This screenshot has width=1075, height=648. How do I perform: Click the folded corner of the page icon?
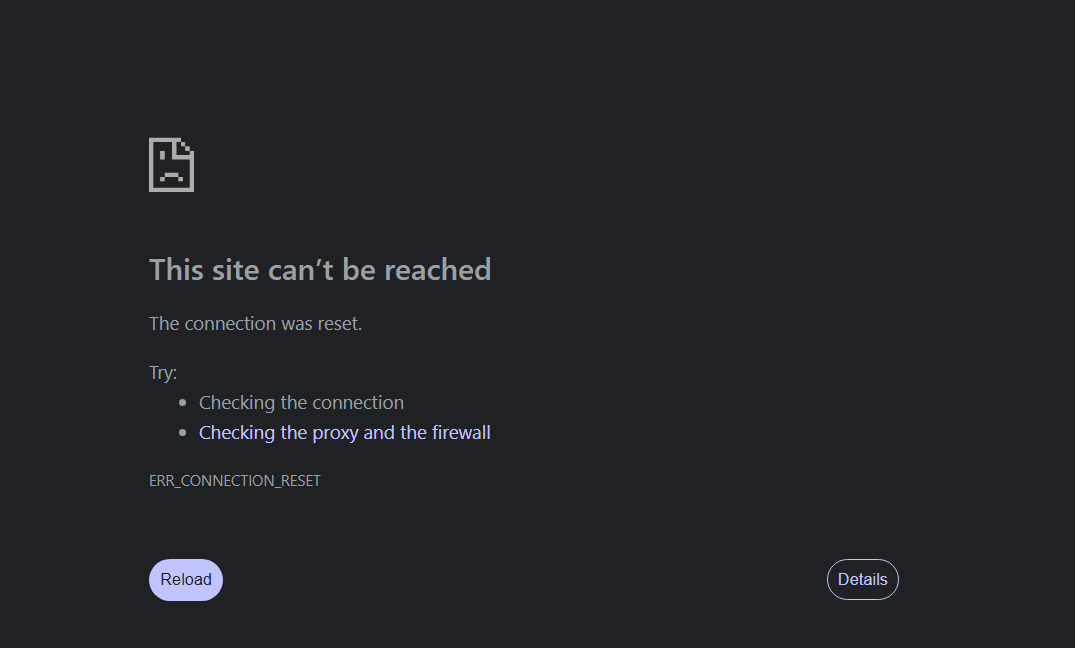186,146
